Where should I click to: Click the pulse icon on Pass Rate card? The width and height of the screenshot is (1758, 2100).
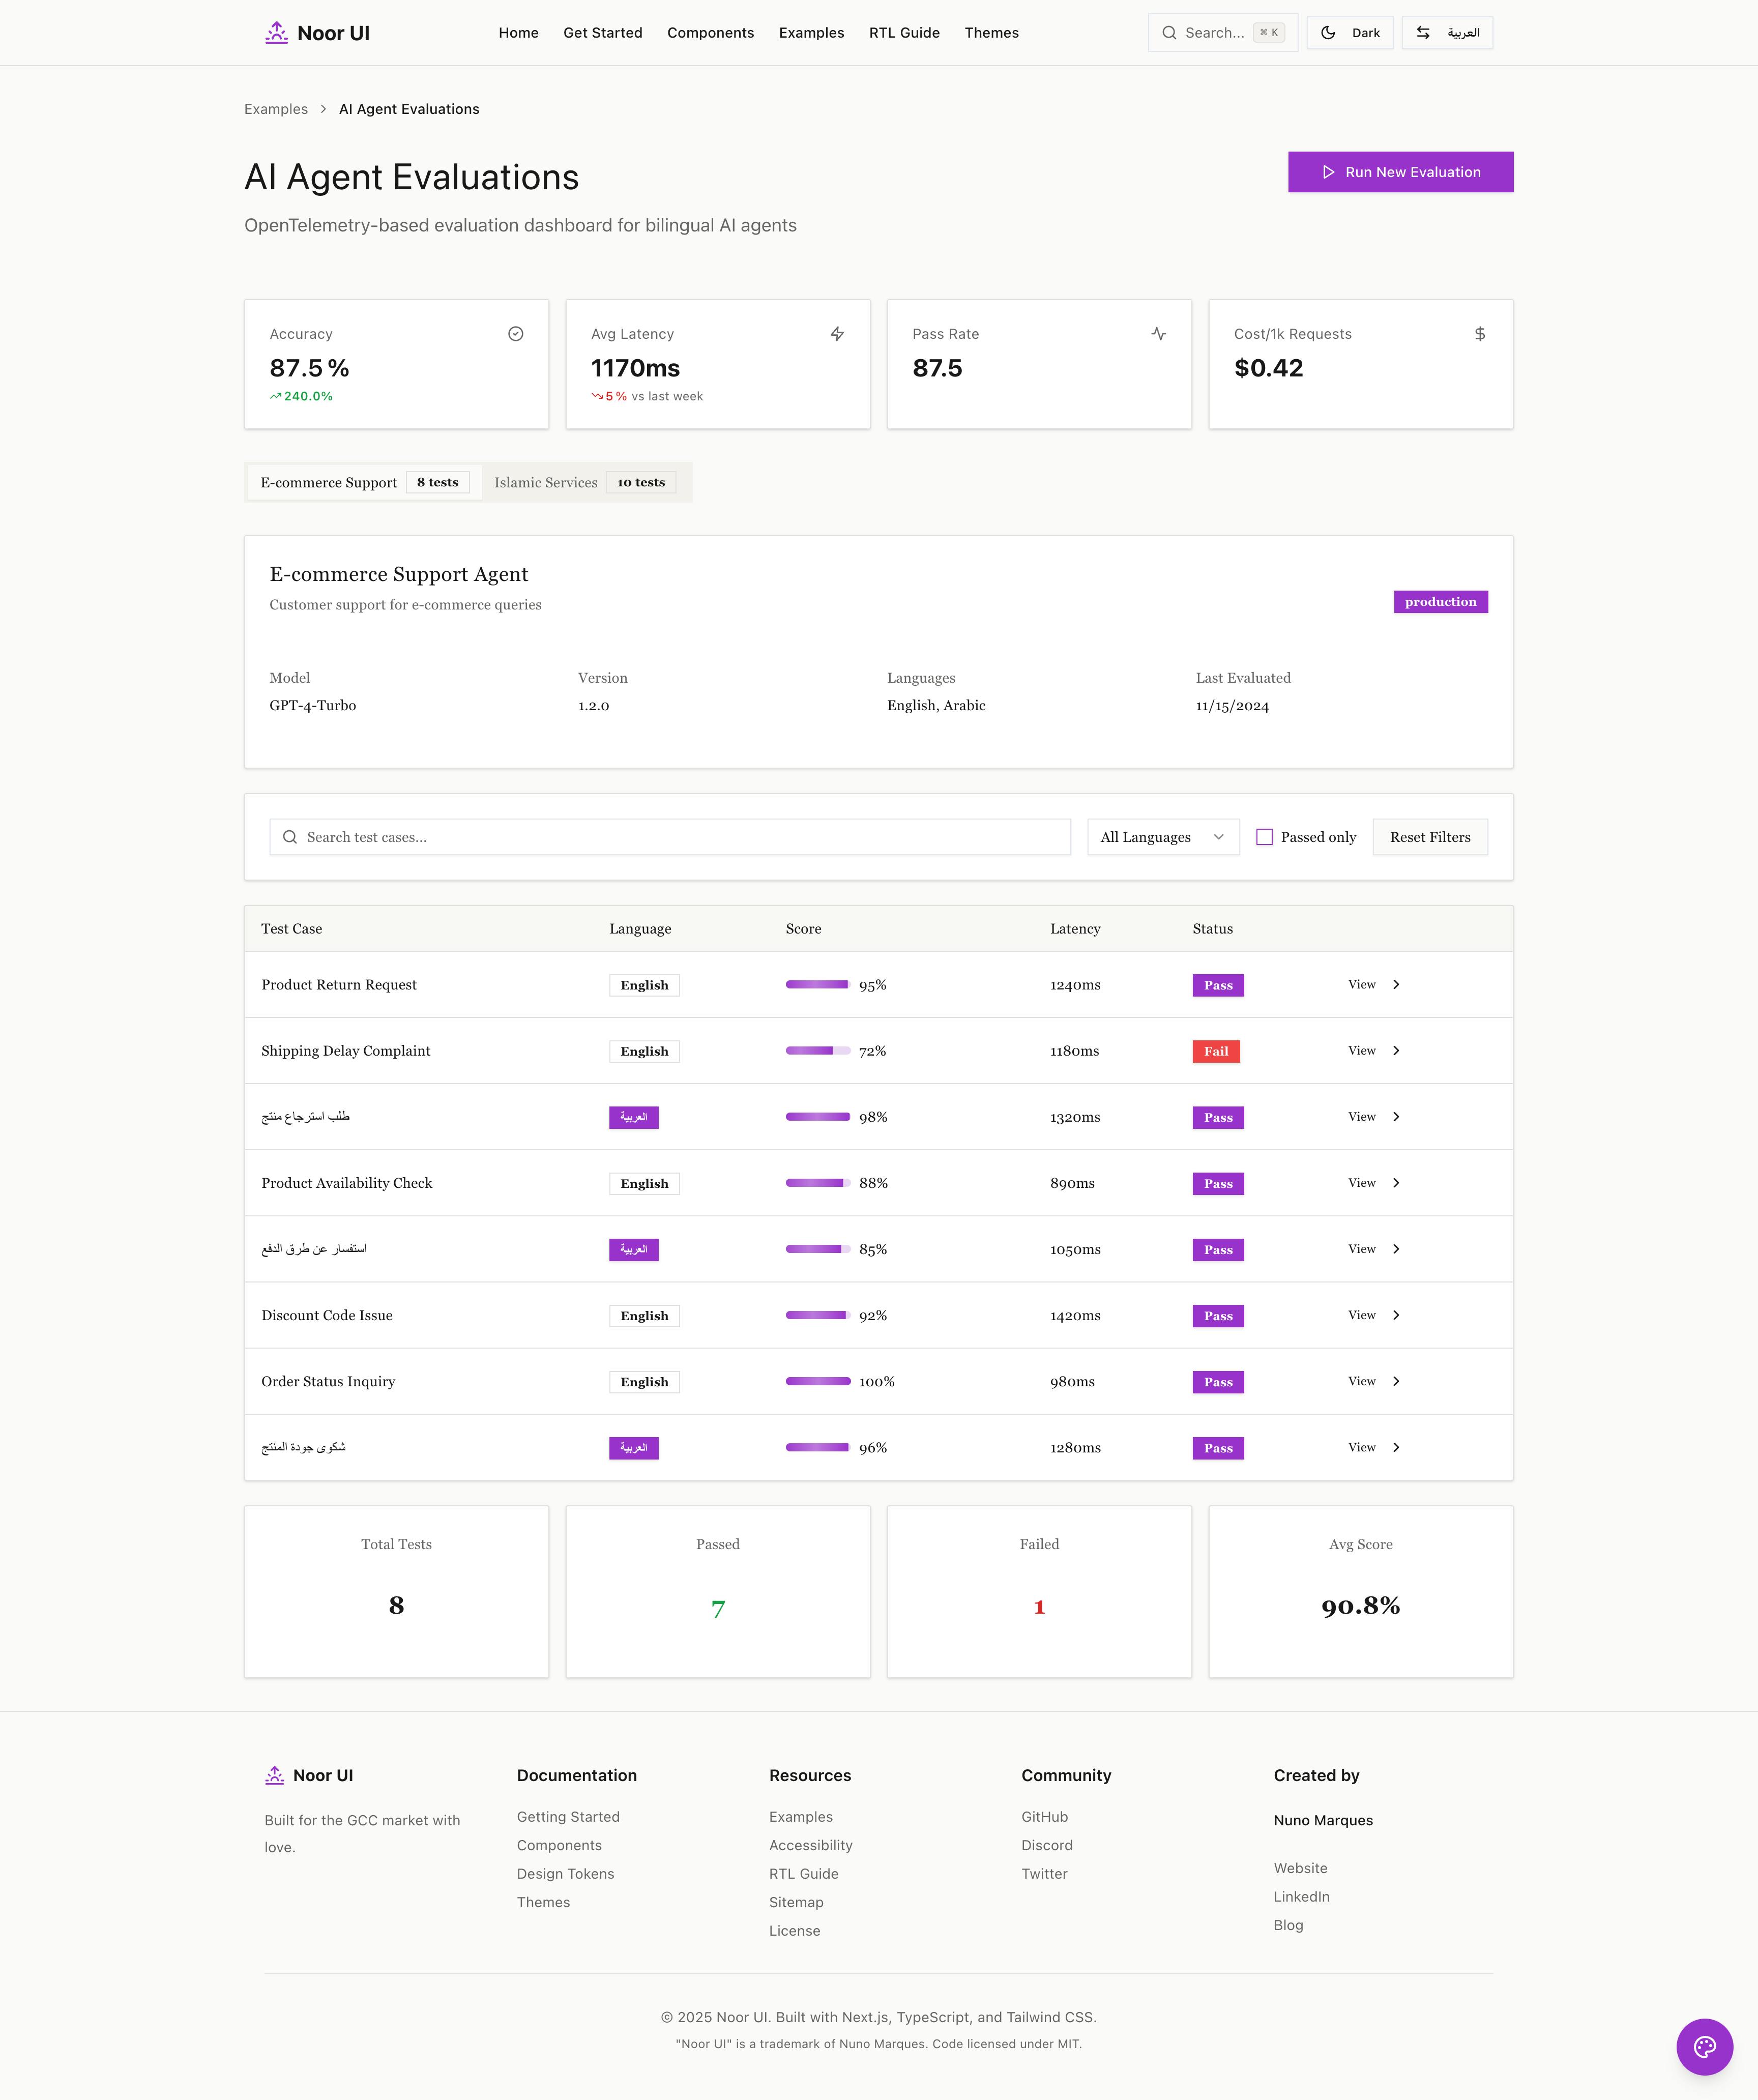coord(1158,334)
